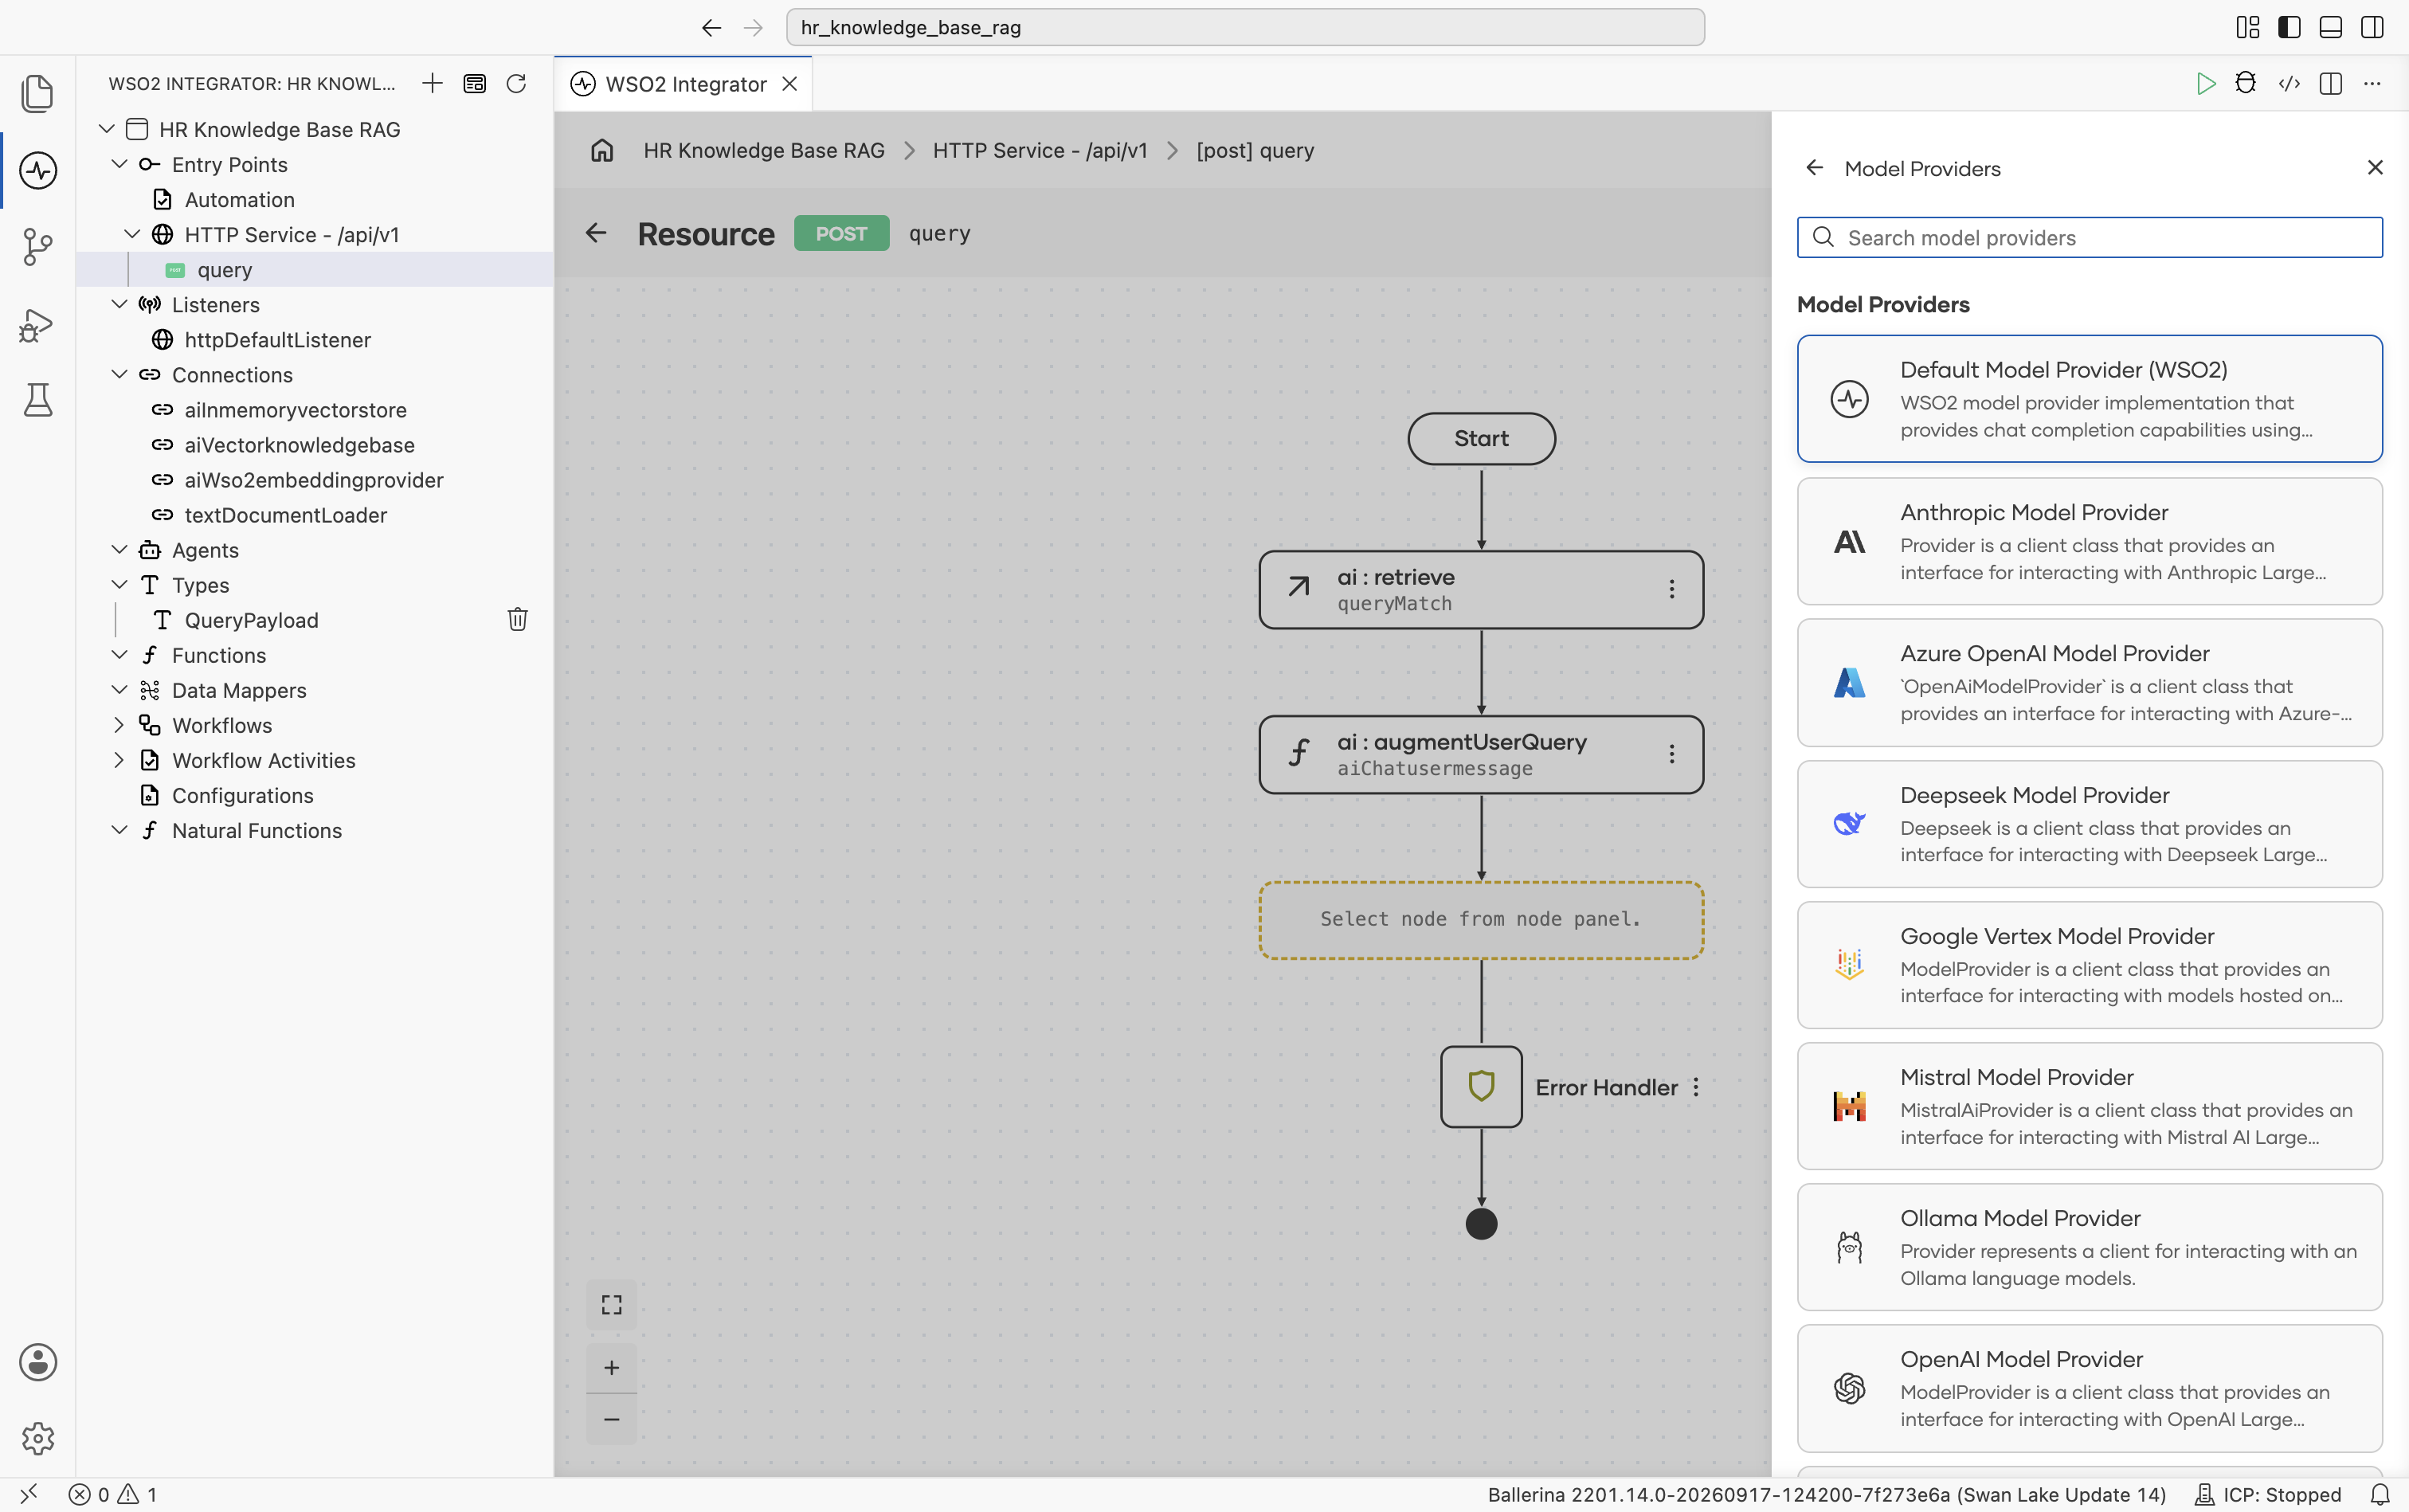Open options menu of ai : retrieve node
This screenshot has height=1512, width=2409.
[1671, 589]
